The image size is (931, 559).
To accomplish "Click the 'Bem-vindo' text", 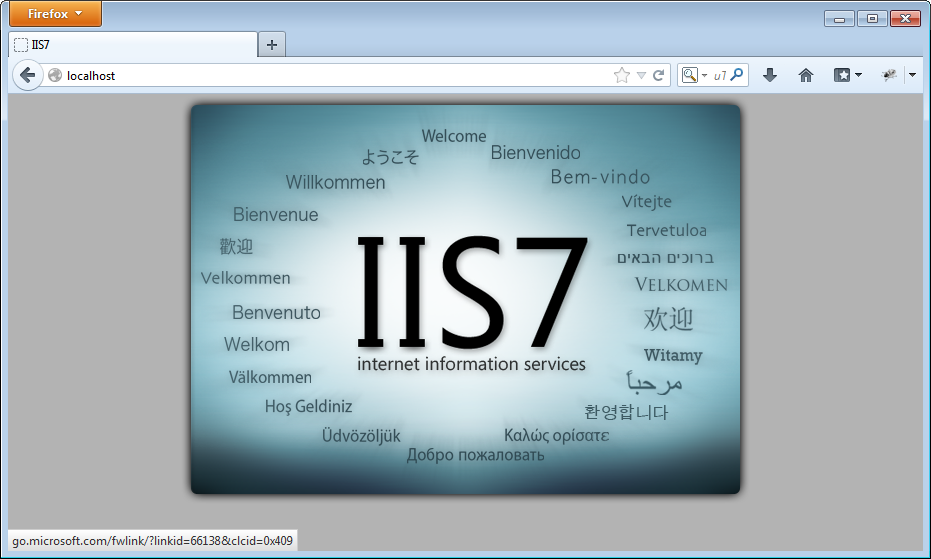I will coord(600,176).
